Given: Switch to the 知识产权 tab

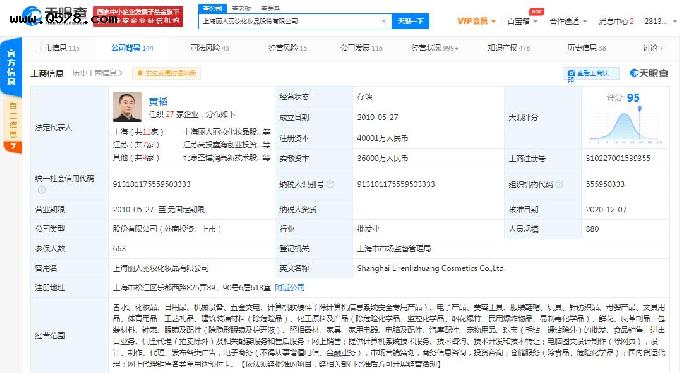Looking at the screenshot, I should [509, 48].
